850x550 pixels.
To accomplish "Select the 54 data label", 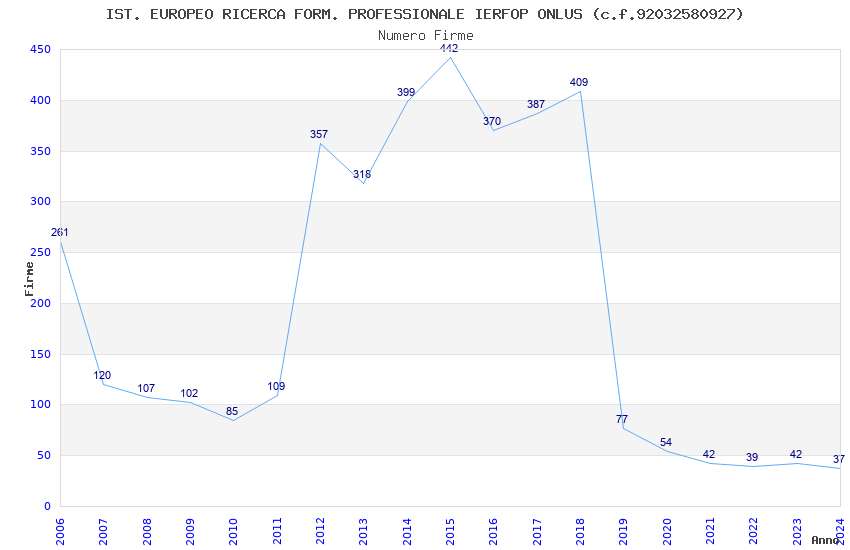I will tap(666, 443).
